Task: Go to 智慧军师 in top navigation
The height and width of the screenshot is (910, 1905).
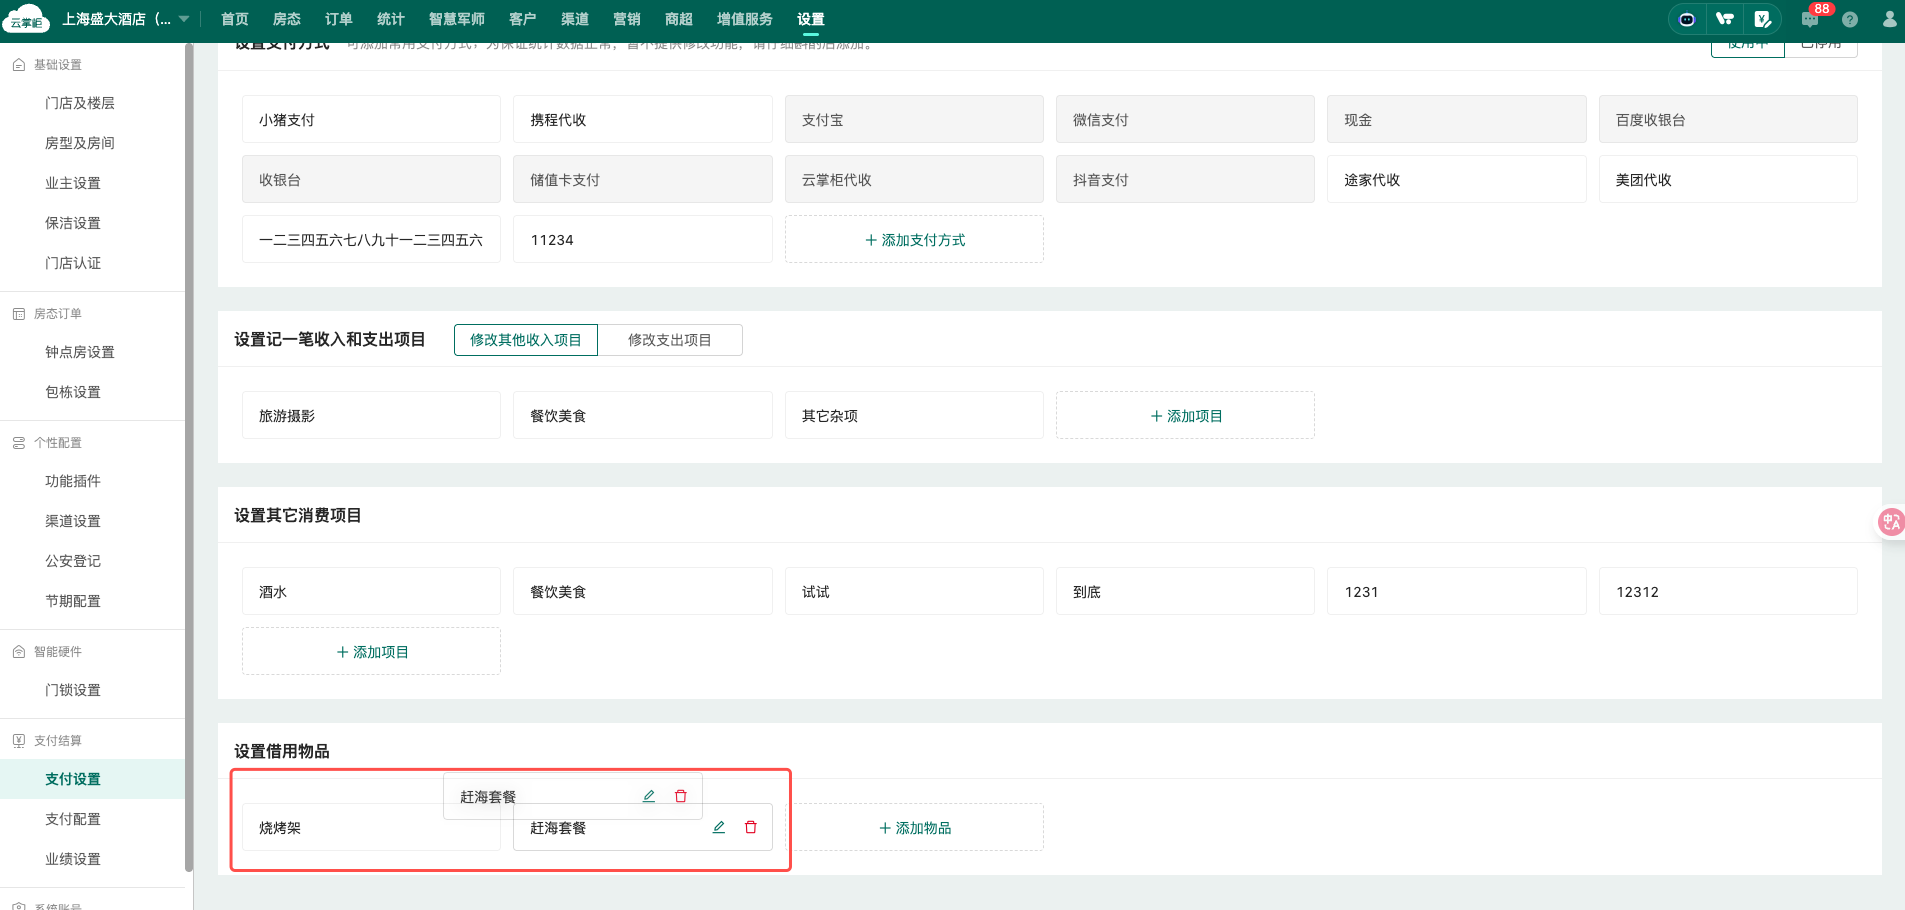Action: point(457,19)
